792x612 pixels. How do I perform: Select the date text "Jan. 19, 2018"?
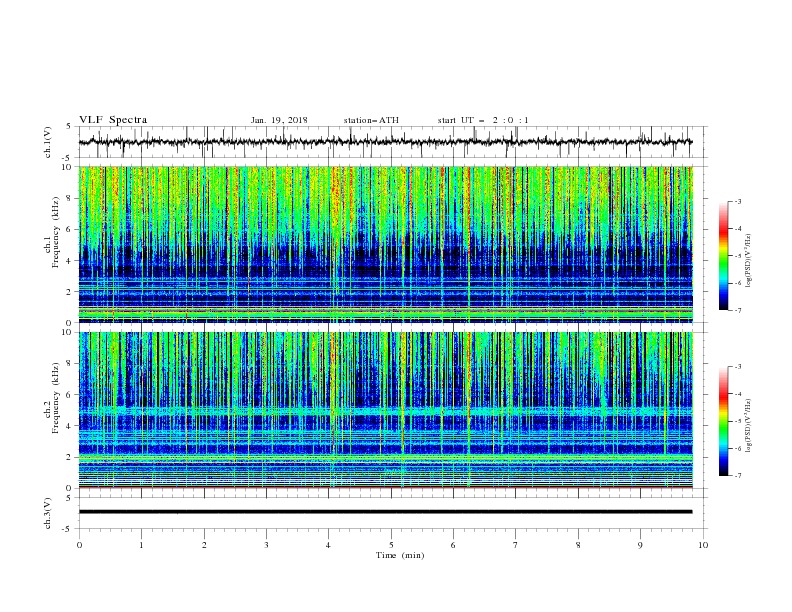coord(279,120)
